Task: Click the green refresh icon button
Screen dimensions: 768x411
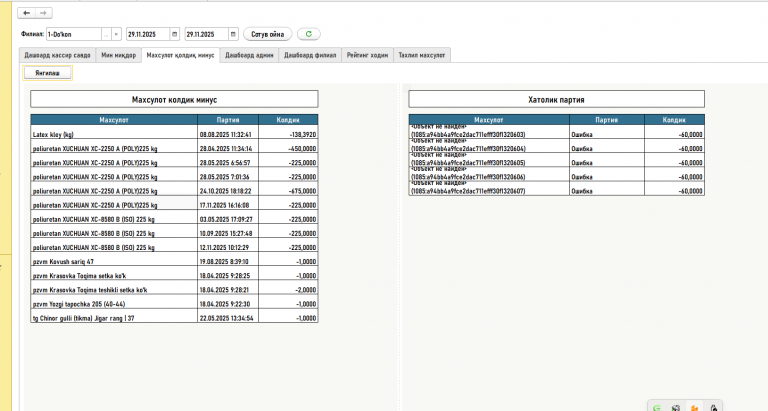Action: 309,34
